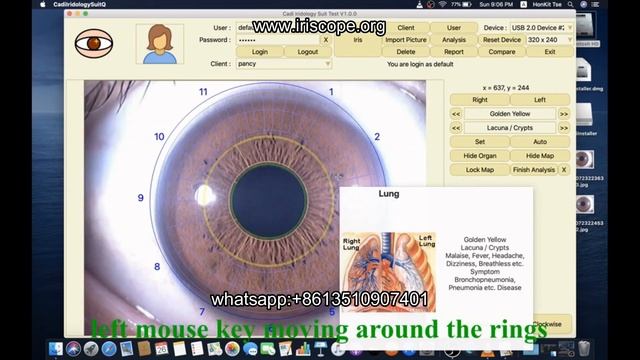This screenshot has width=640, height=360.
Task: Expand the Client pancy dropdown
Action: [284, 64]
